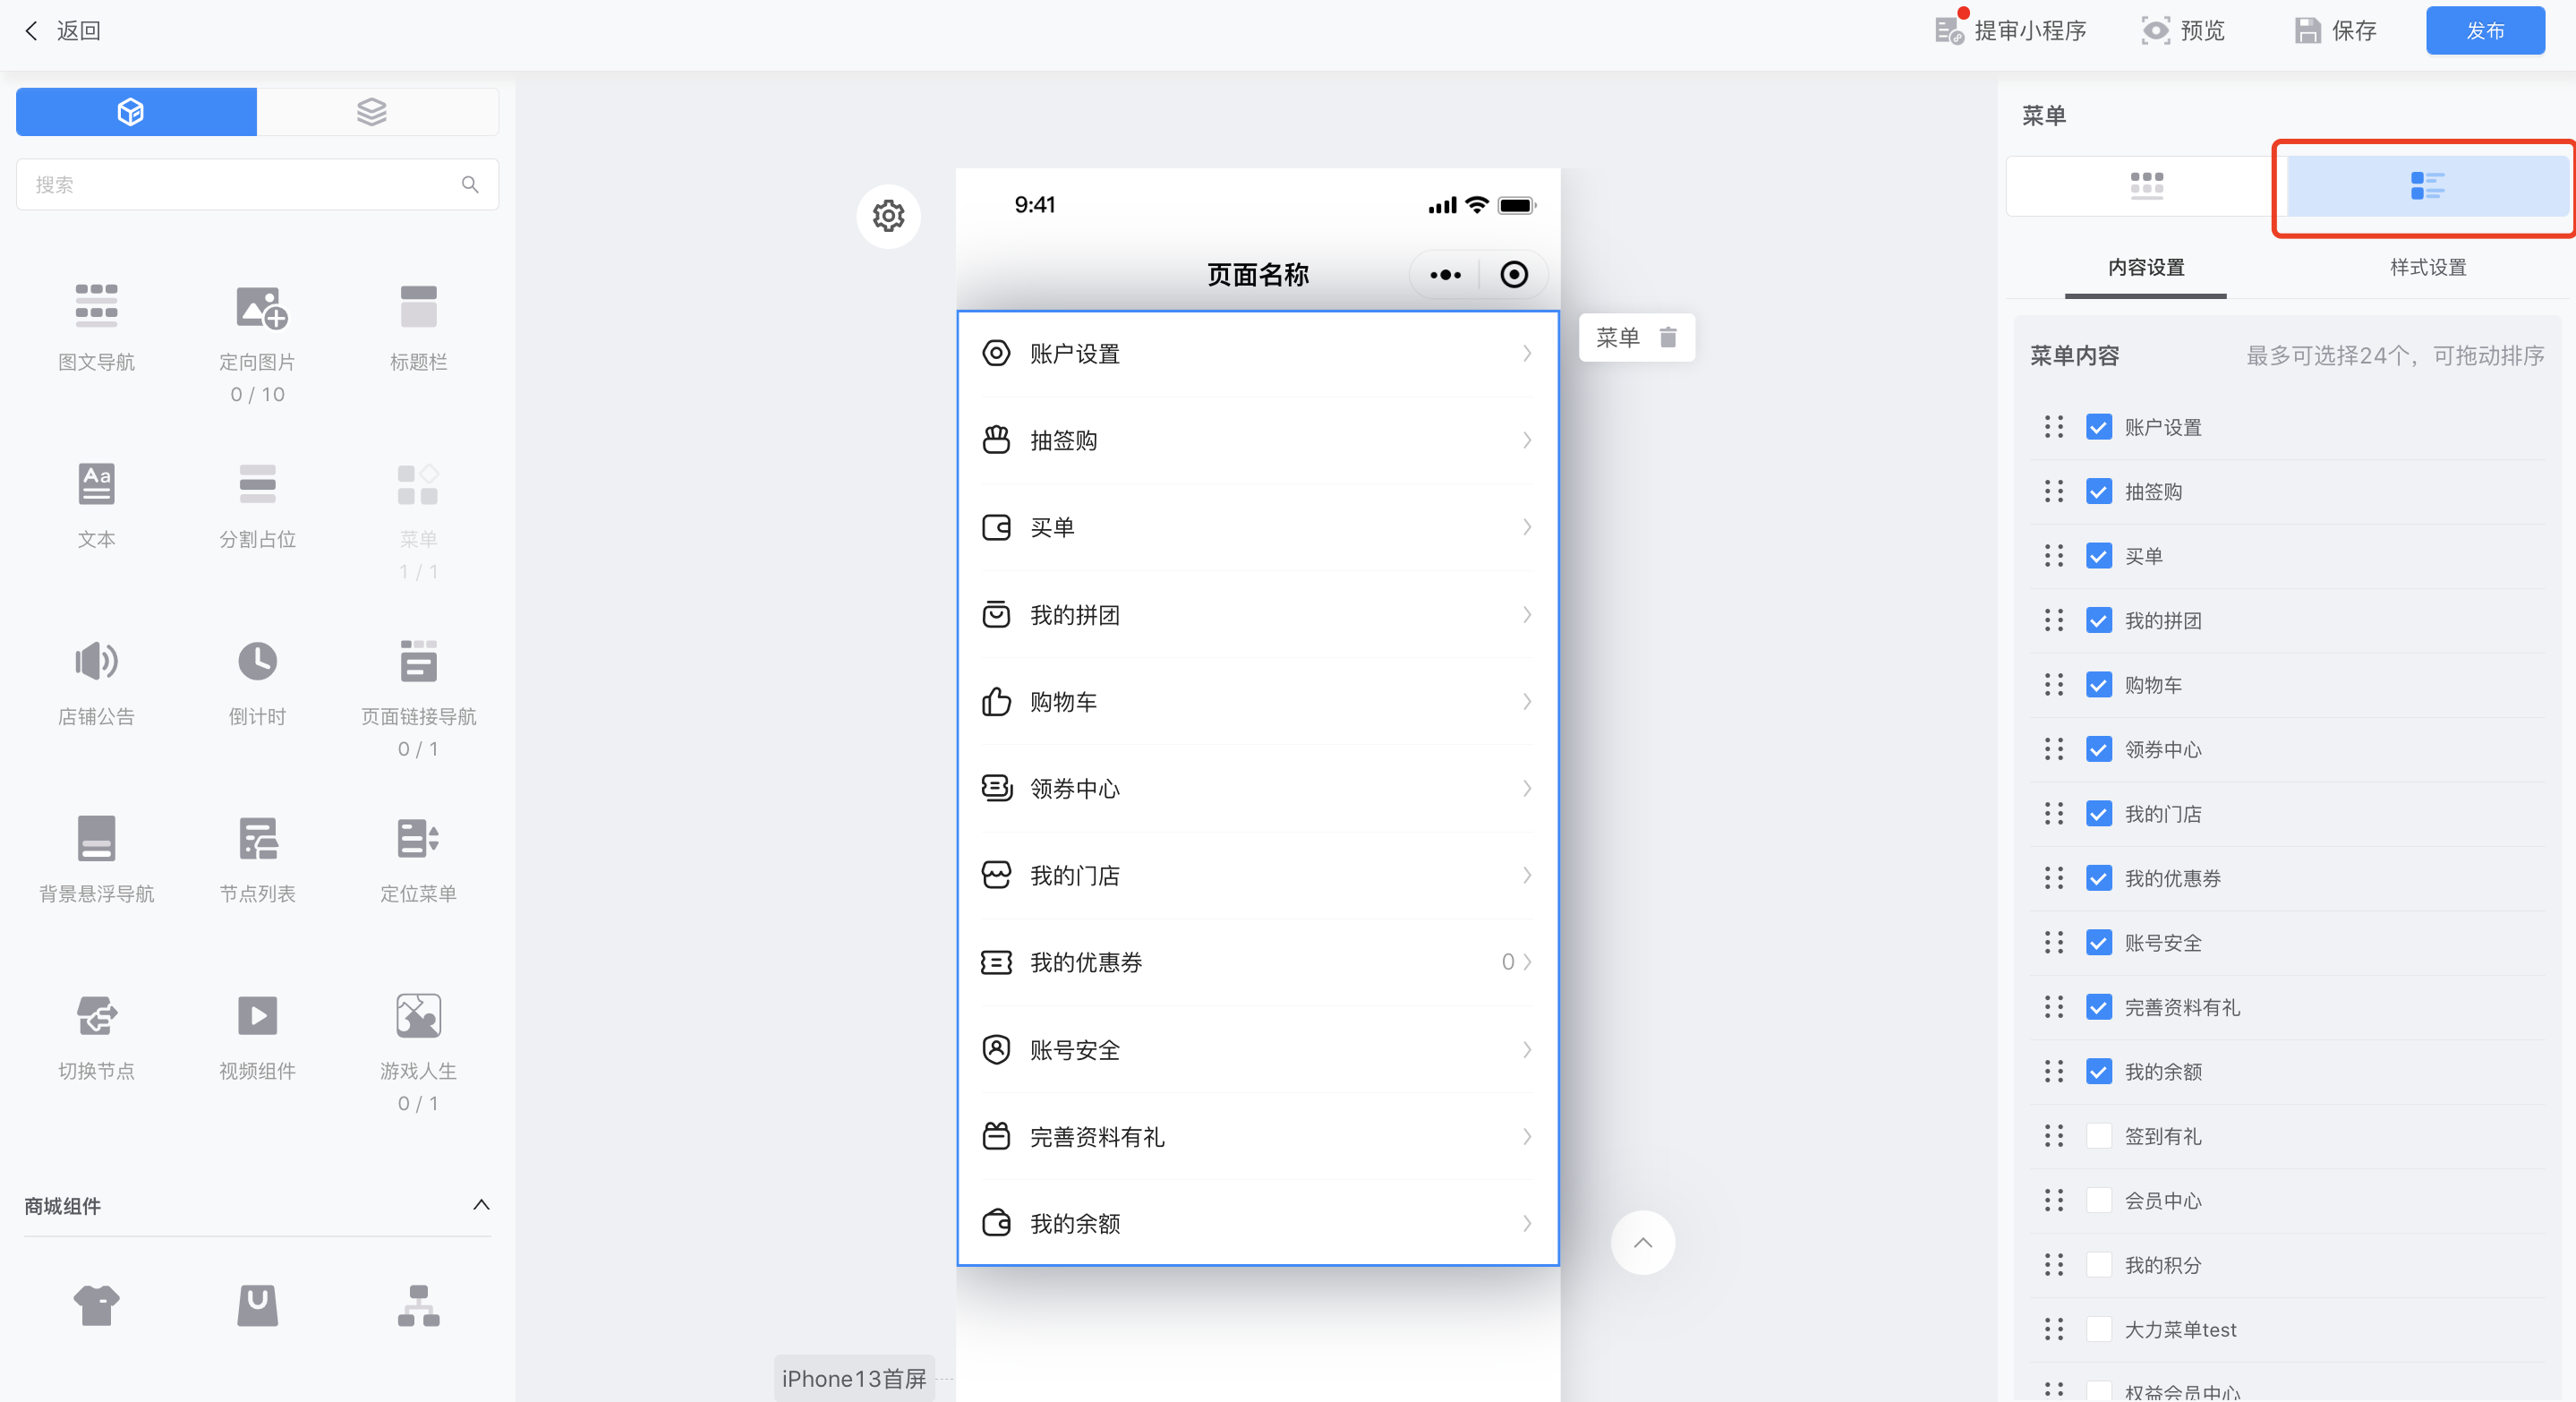The width and height of the screenshot is (2576, 1402).
Task: Click the 搜索 component search field
Action: (257, 184)
